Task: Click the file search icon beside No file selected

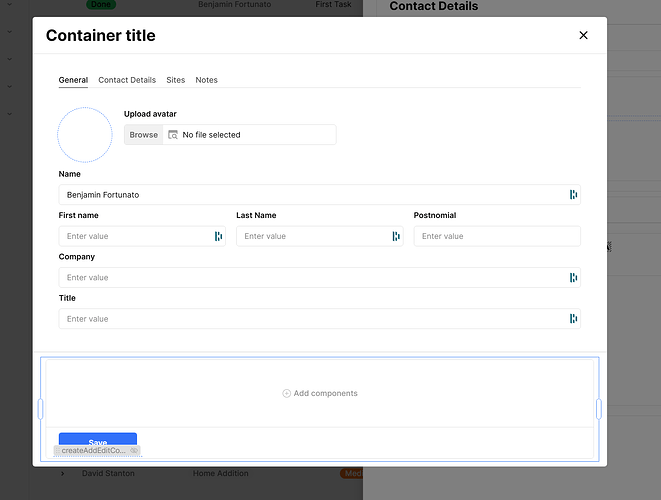Action: [172, 134]
